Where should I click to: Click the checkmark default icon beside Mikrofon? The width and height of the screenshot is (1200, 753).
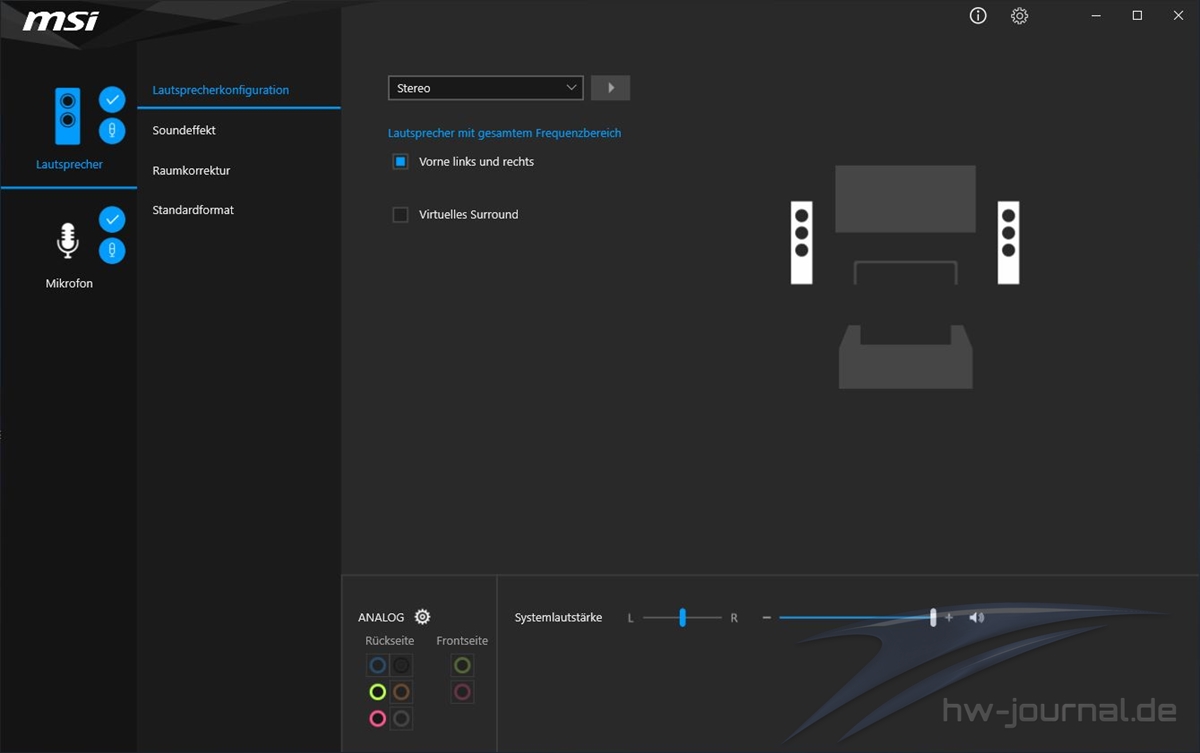(112, 219)
